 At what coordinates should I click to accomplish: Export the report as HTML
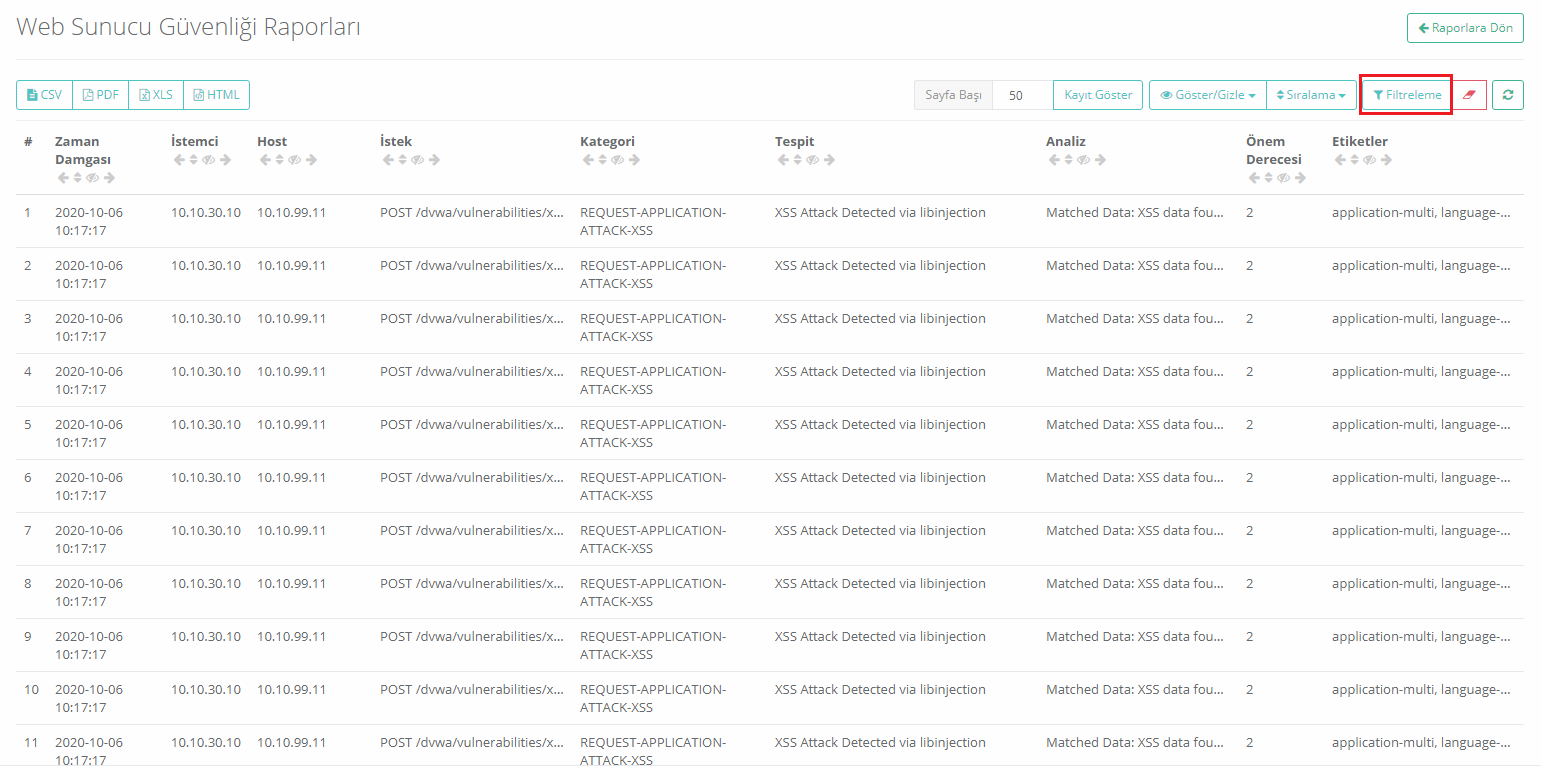pyautogui.click(x=216, y=95)
